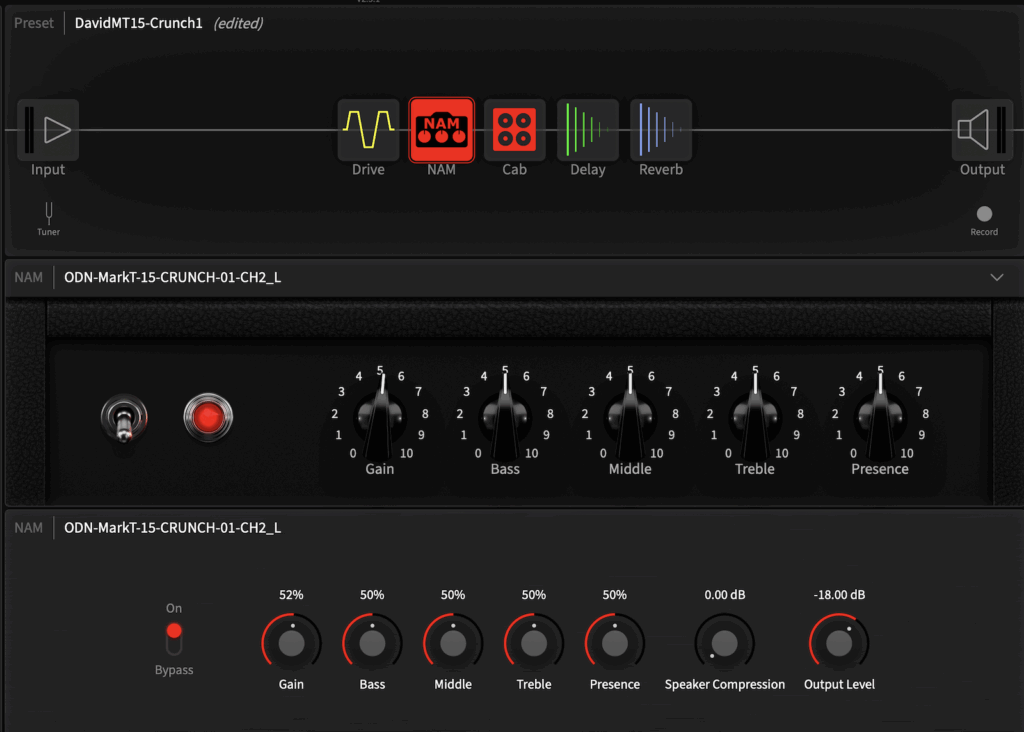Select the Reverb effect block
Image resolution: width=1024 pixels, height=732 pixels.
[661, 130]
